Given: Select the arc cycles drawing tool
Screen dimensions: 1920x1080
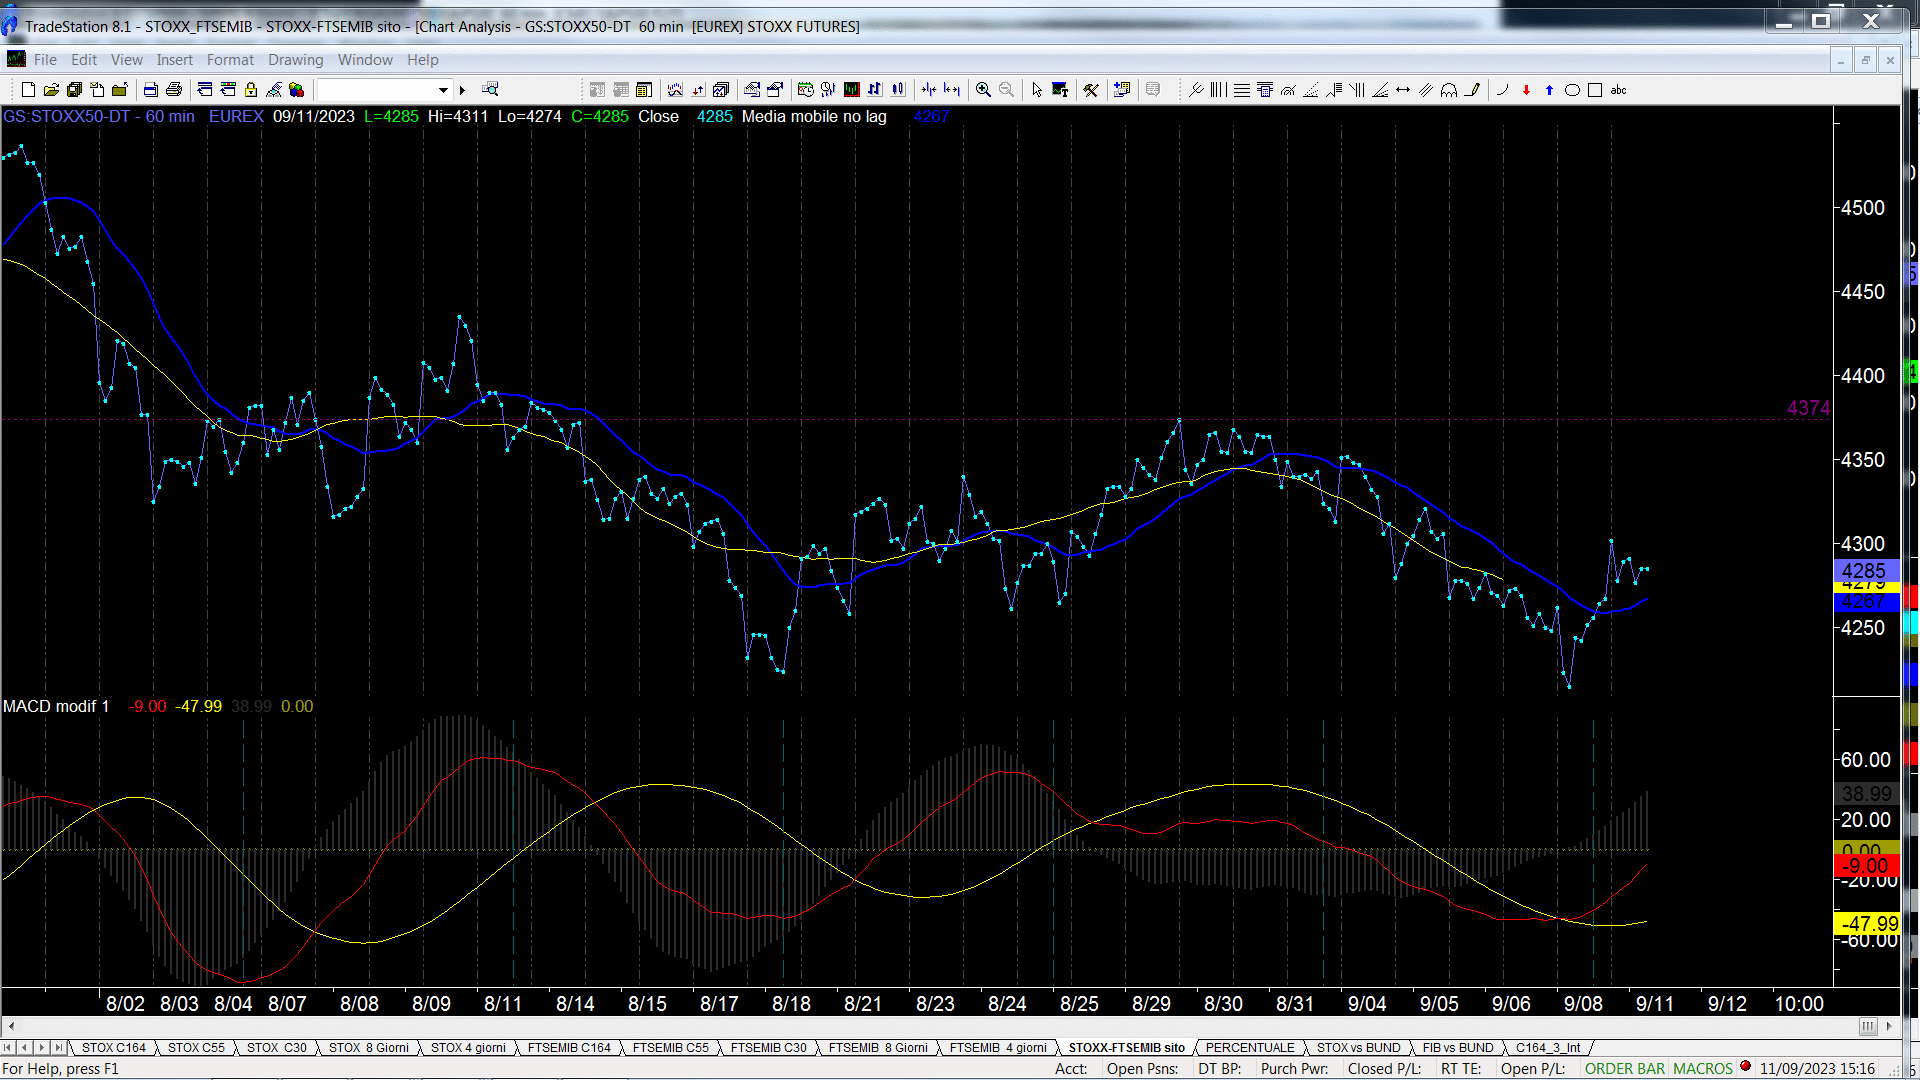Looking at the screenshot, I should (1449, 90).
